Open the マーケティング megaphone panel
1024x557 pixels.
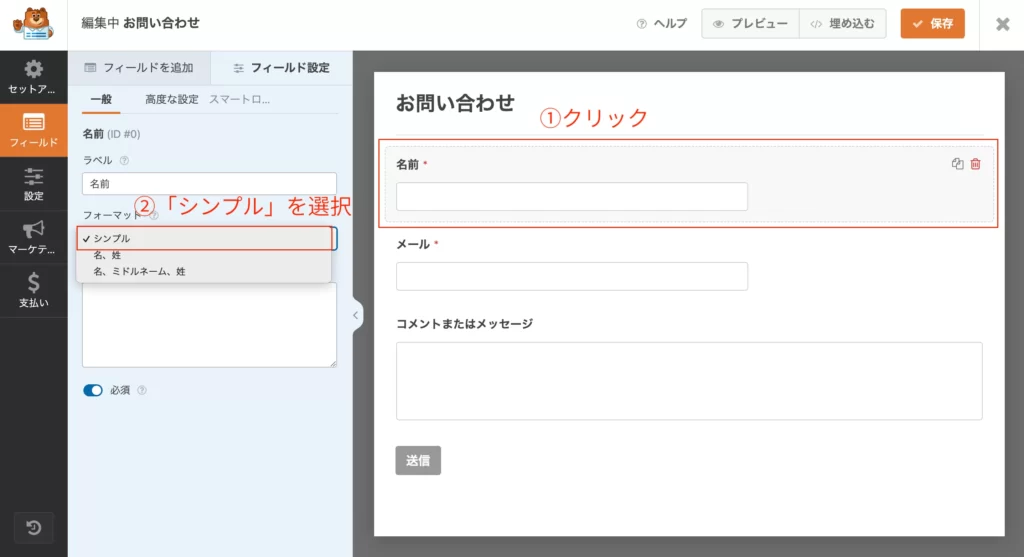[x=33, y=237]
